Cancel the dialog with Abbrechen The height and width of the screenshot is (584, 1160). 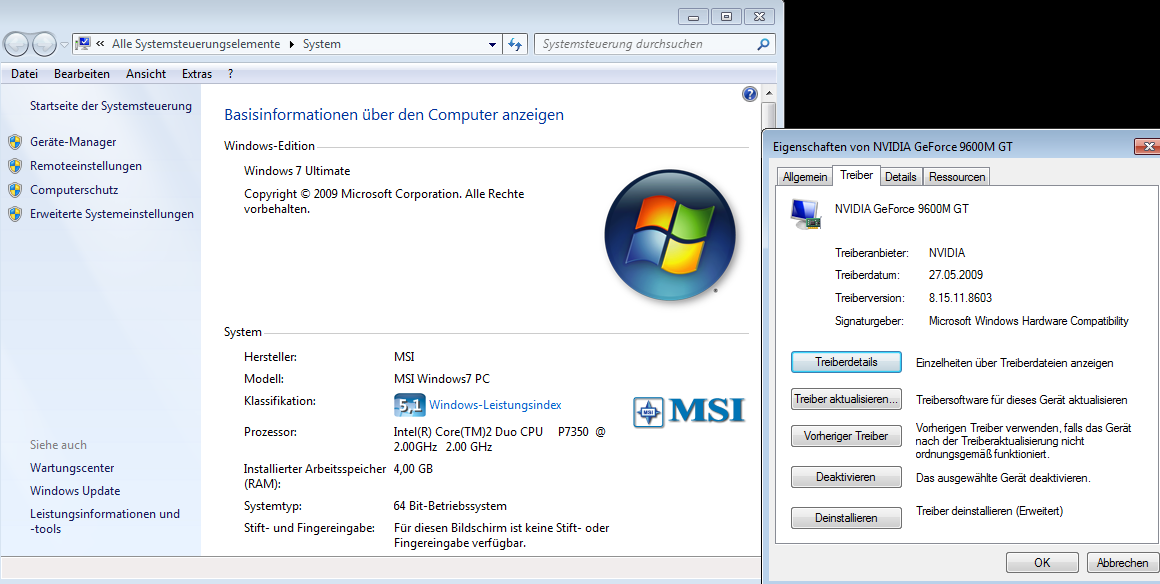pos(1122,563)
